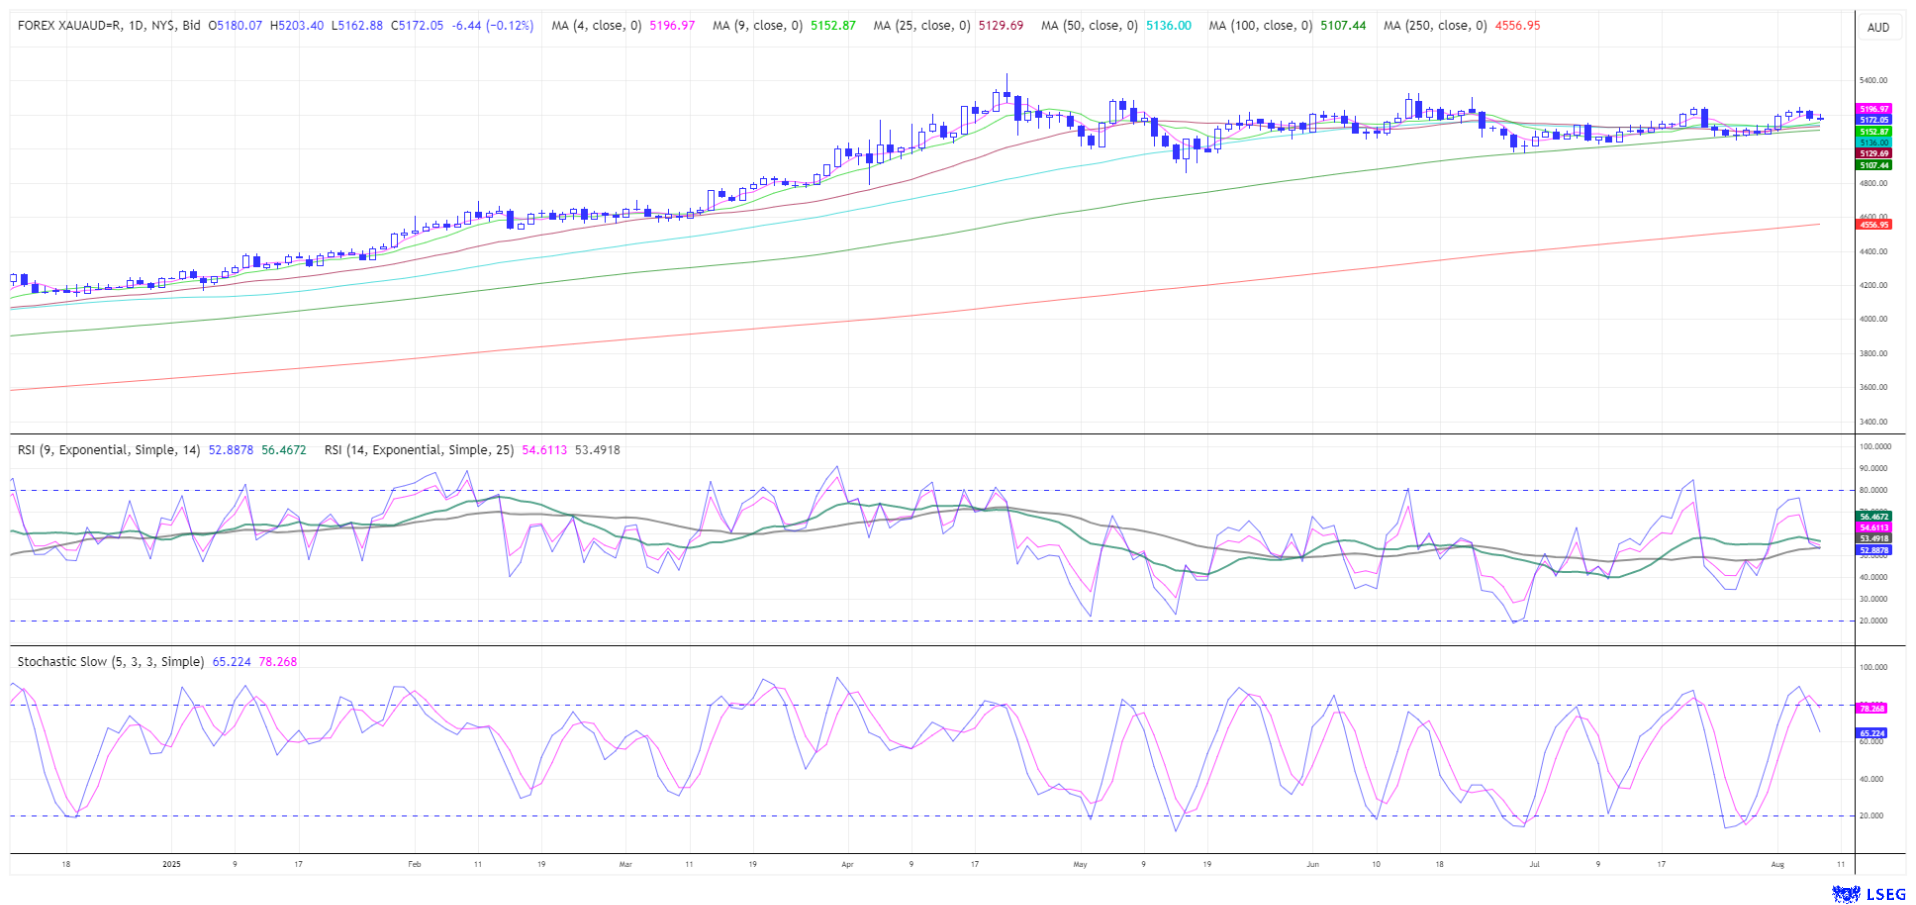
Task: Click the MA (100, close, 0) legend
Action: pos(1260,26)
